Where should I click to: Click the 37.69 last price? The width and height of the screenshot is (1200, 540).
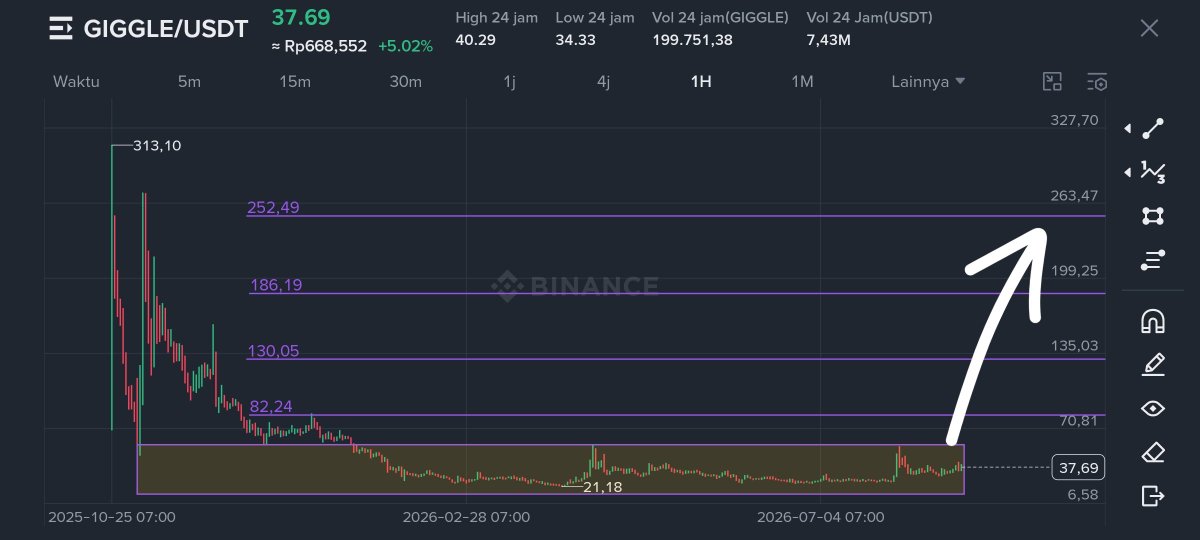[301, 18]
